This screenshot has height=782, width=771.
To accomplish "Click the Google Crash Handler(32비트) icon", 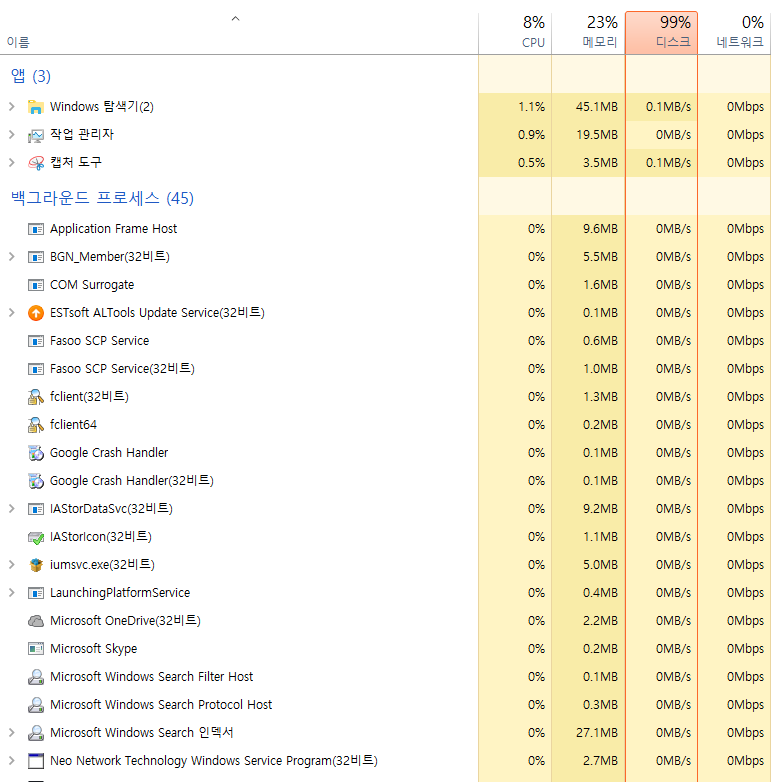I will pyautogui.click(x=35, y=481).
